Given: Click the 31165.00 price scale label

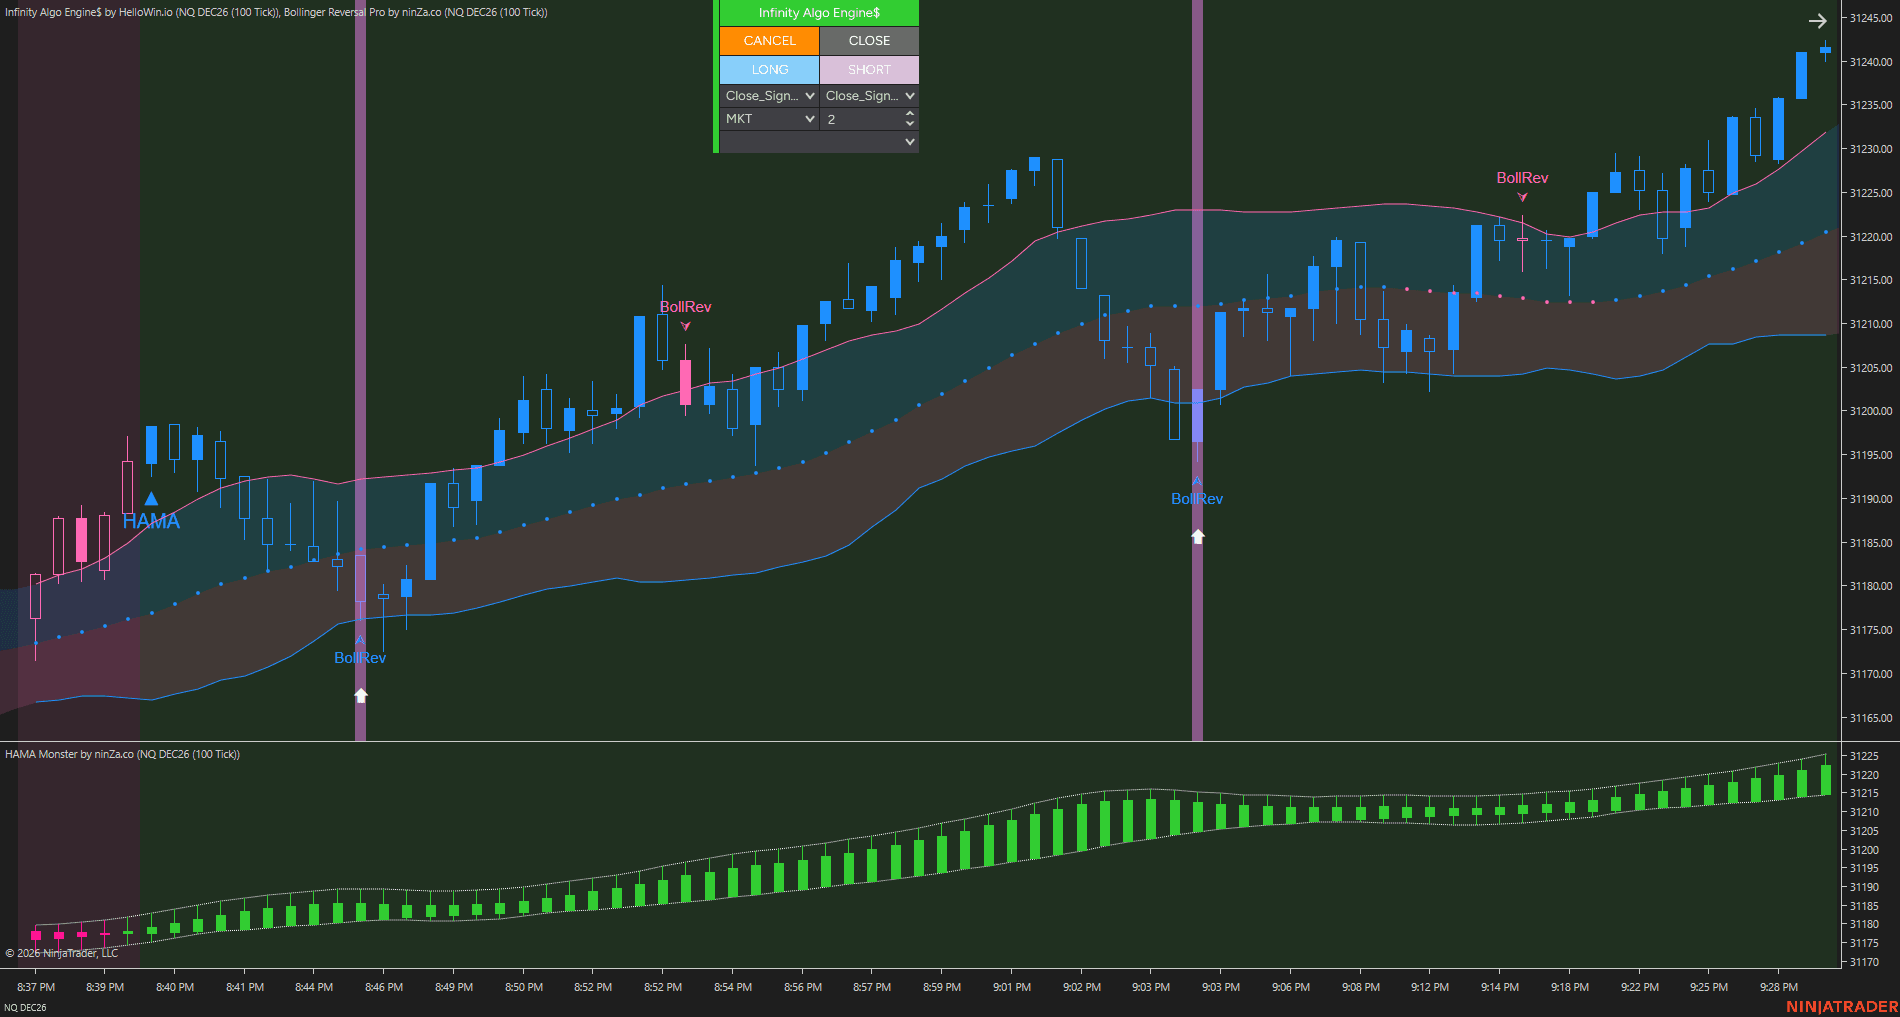Looking at the screenshot, I should pyautogui.click(x=1870, y=718).
